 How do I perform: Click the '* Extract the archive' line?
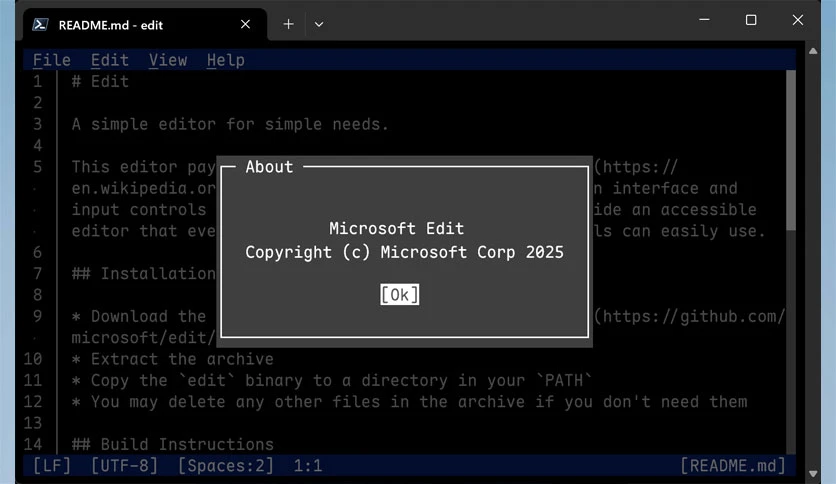click(x=173, y=359)
